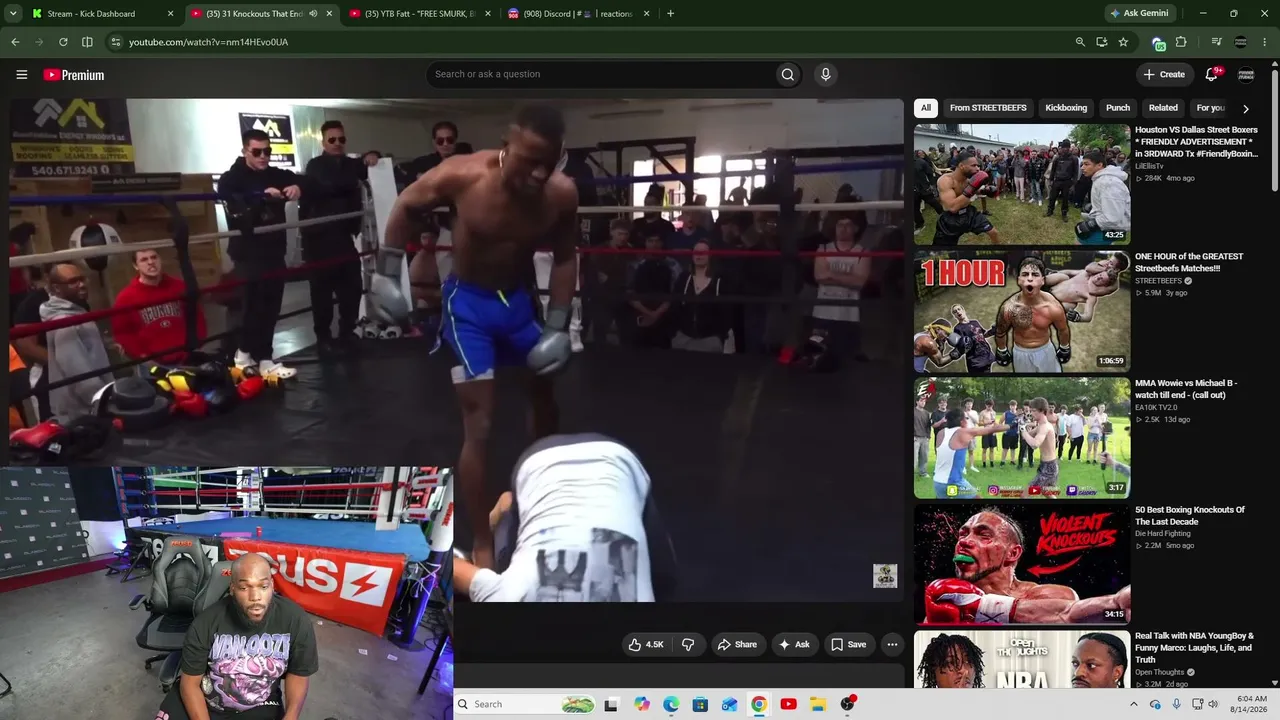Save the video to a playlist
The image size is (1280, 720).
849,645
